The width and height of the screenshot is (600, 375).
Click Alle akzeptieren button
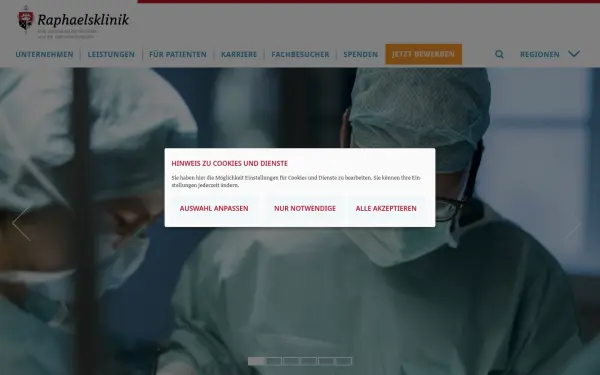pyautogui.click(x=386, y=209)
